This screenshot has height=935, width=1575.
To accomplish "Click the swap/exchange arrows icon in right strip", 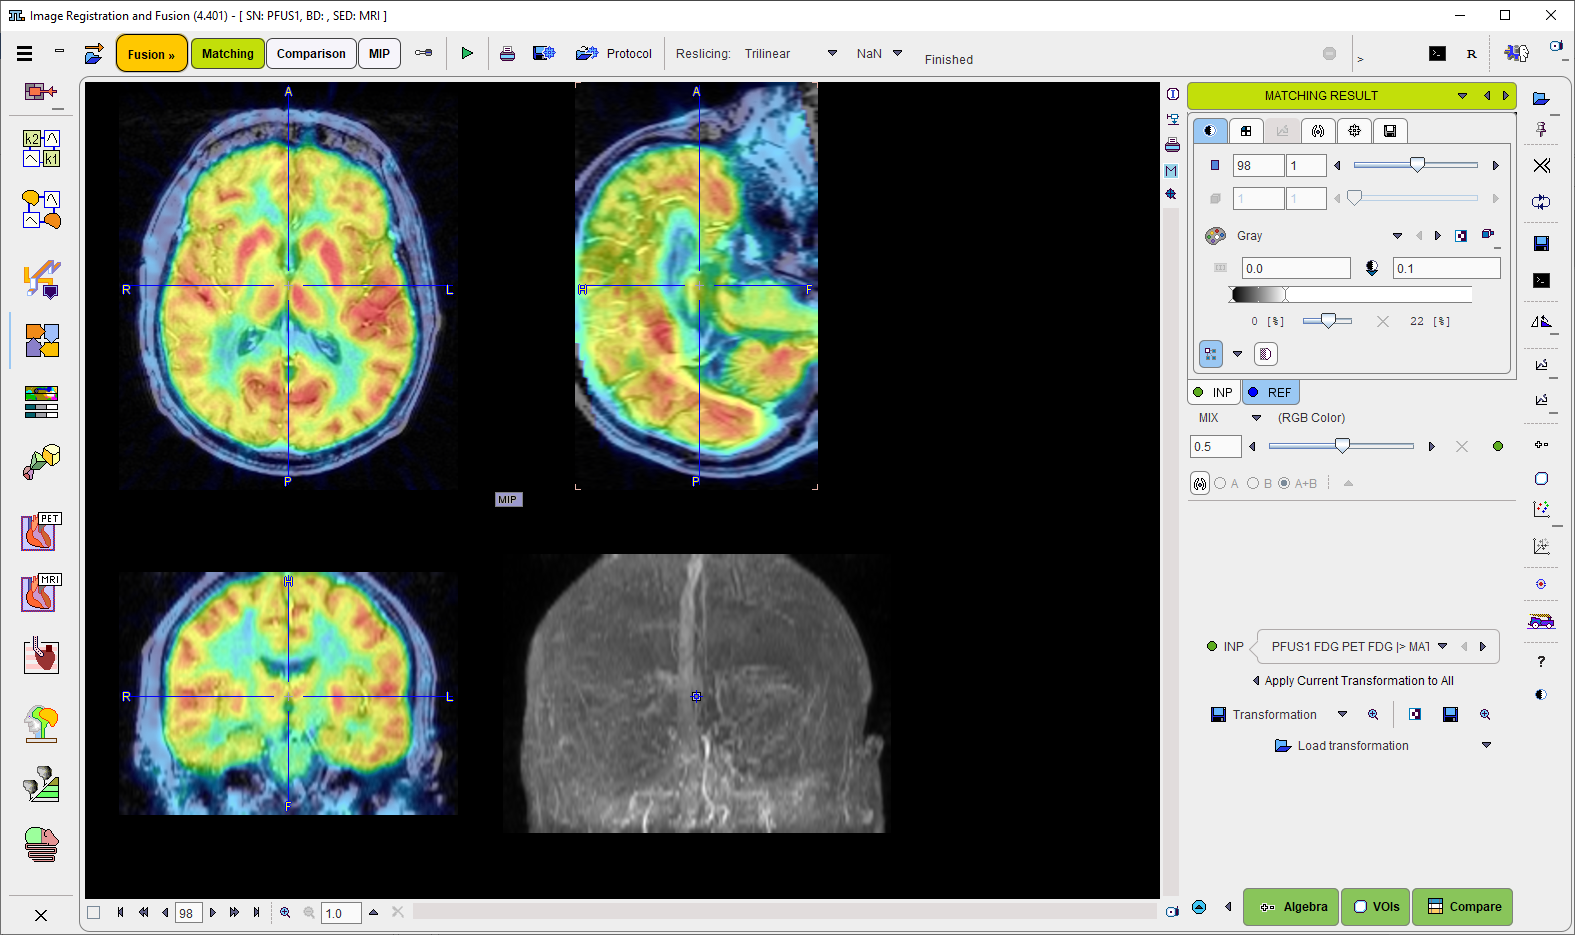I will [1541, 202].
